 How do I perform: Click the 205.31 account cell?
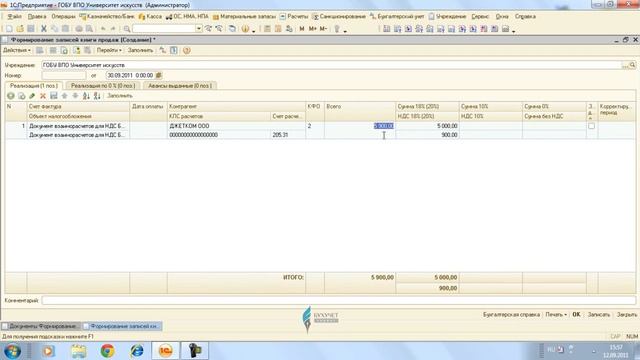click(x=288, y=135)
